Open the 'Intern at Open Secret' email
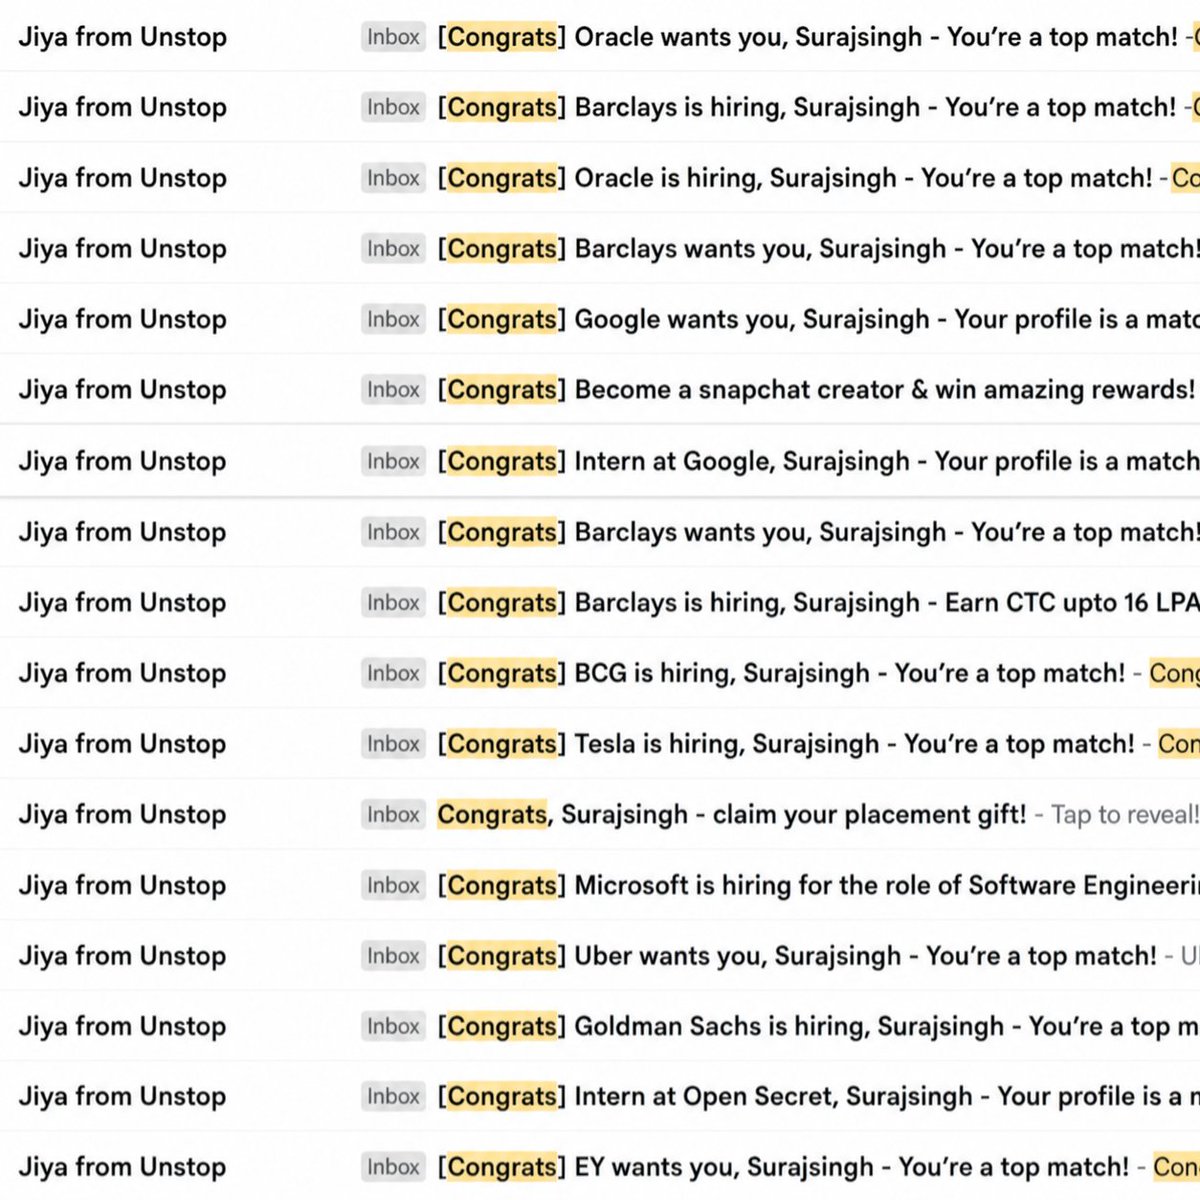The height and width of the screenshot is (1200, 1200). pos(600,1096)
